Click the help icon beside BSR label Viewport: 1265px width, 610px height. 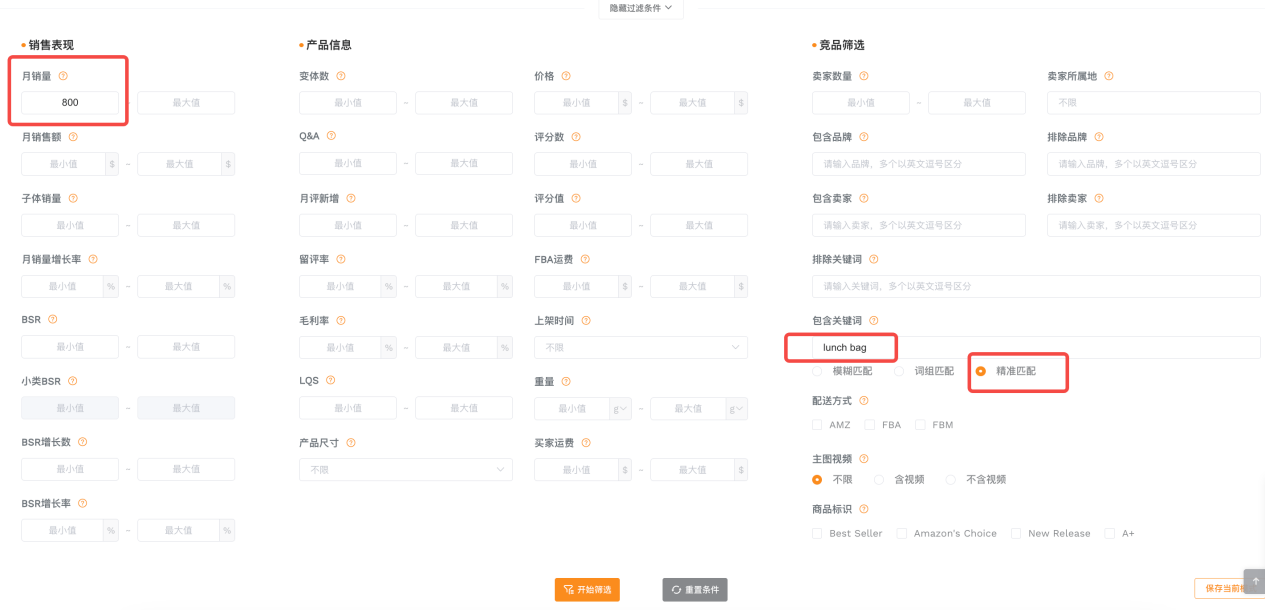(52, 319)
